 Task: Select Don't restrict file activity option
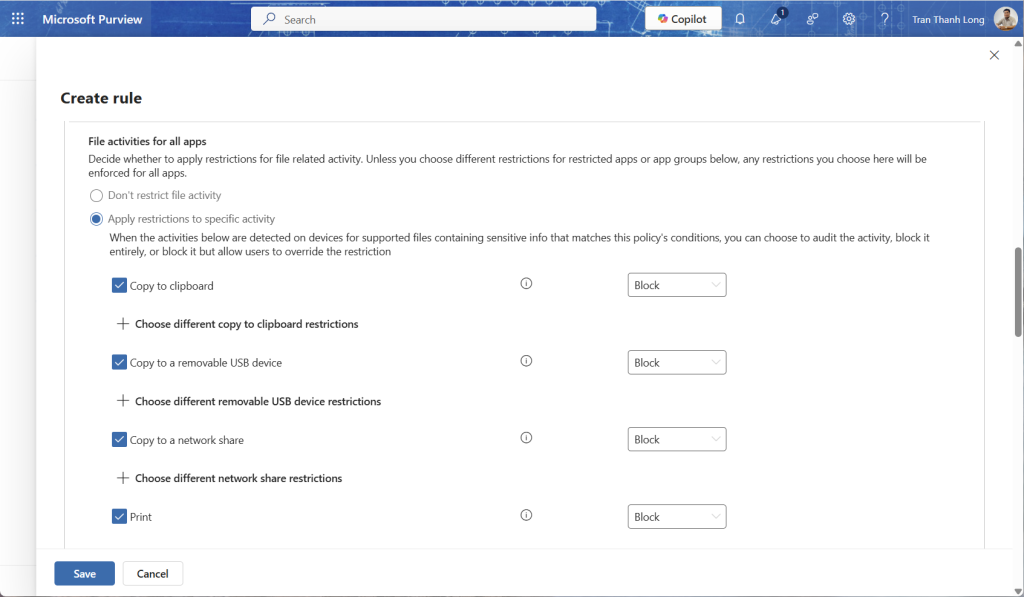tap(97, 196)
